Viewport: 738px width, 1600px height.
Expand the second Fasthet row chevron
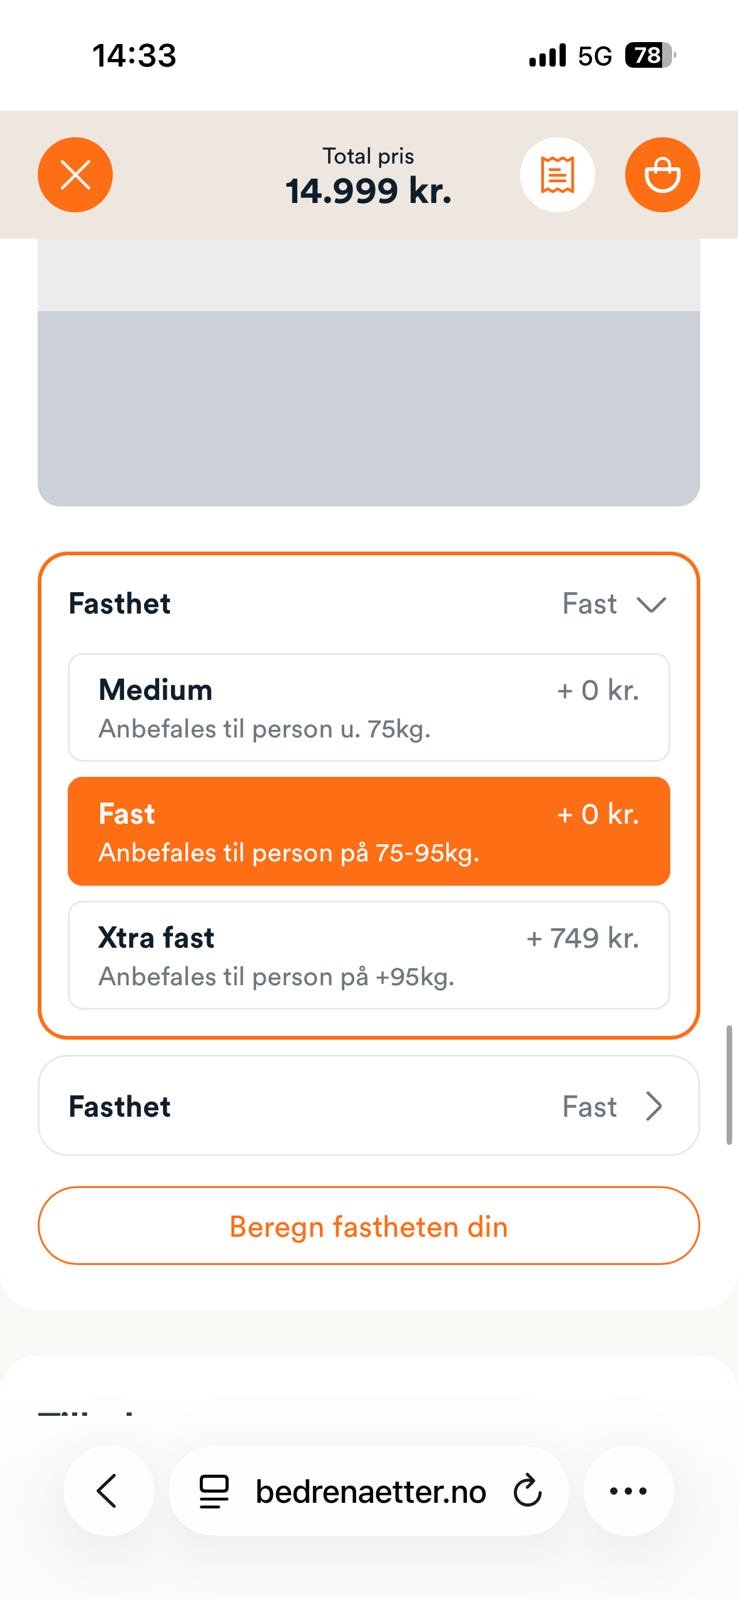point(653,1106)
